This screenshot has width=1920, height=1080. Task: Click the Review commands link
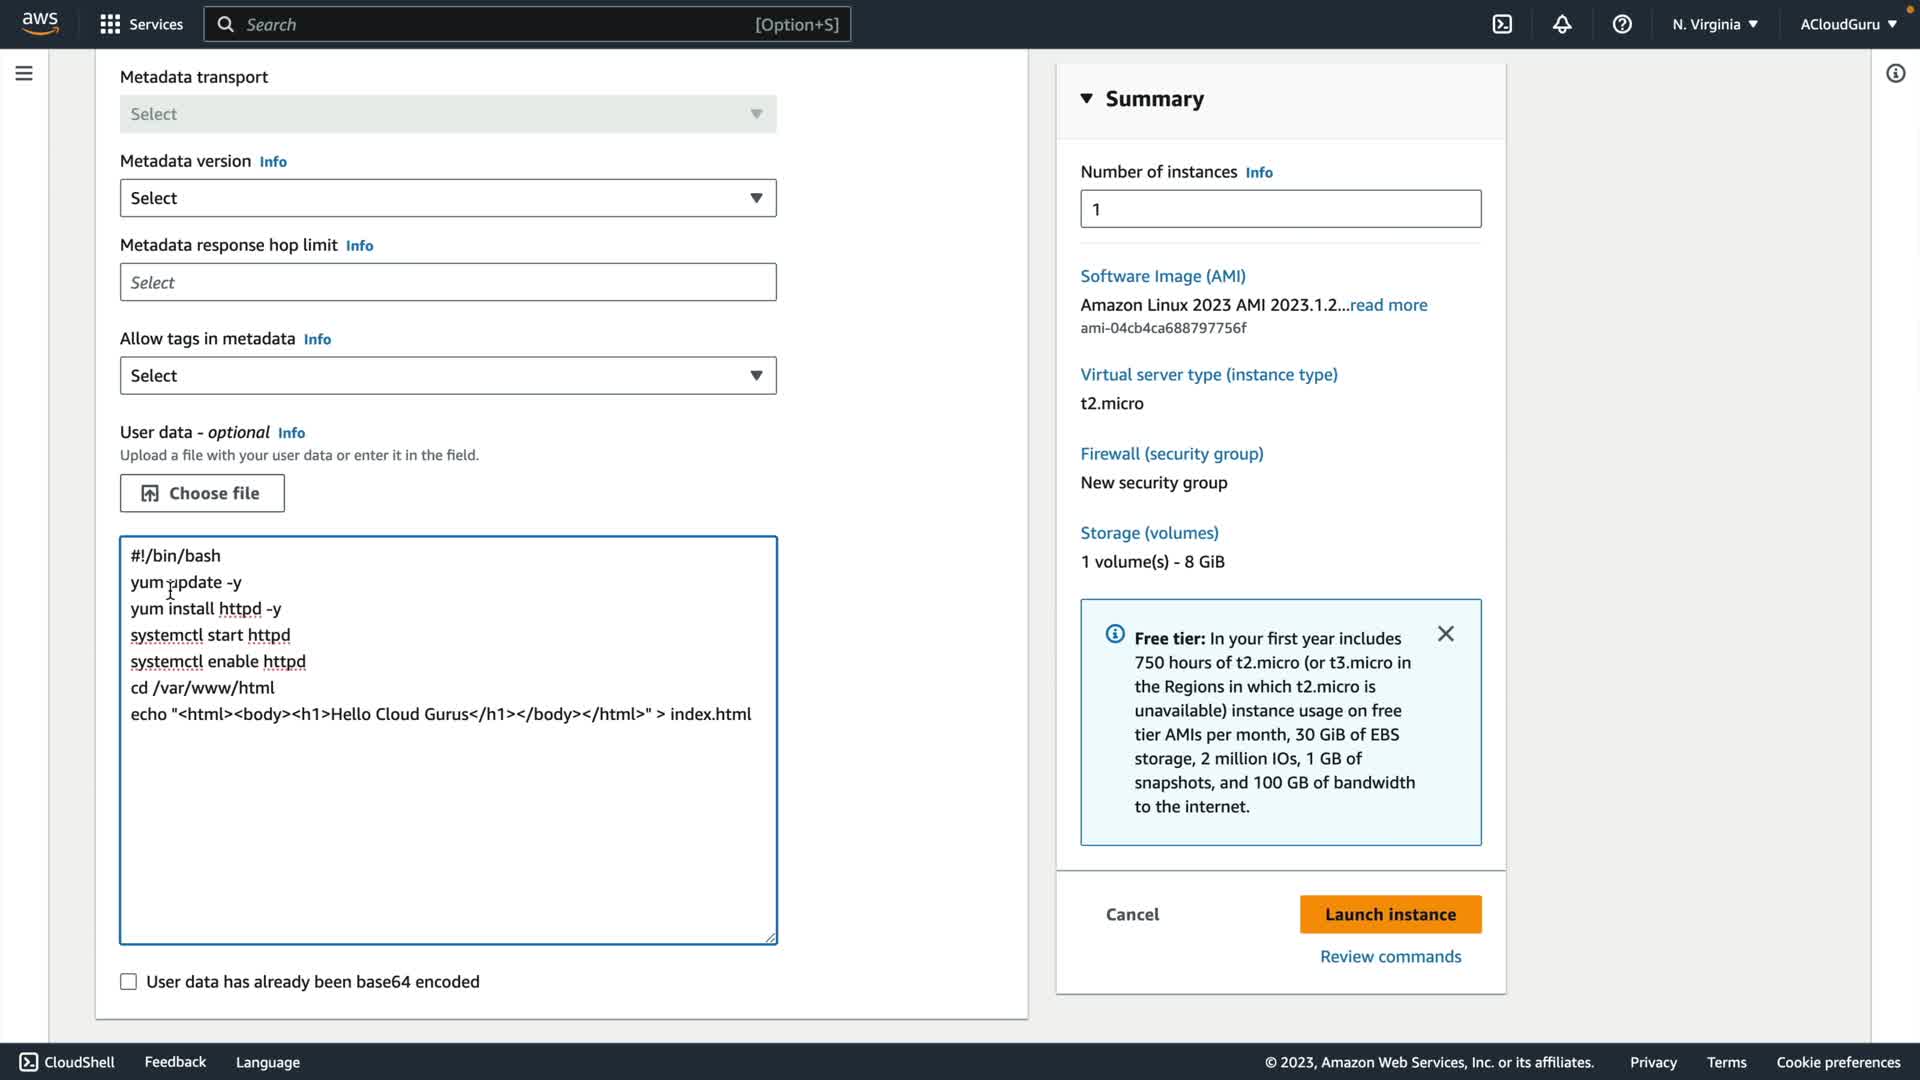point(1390,957)
